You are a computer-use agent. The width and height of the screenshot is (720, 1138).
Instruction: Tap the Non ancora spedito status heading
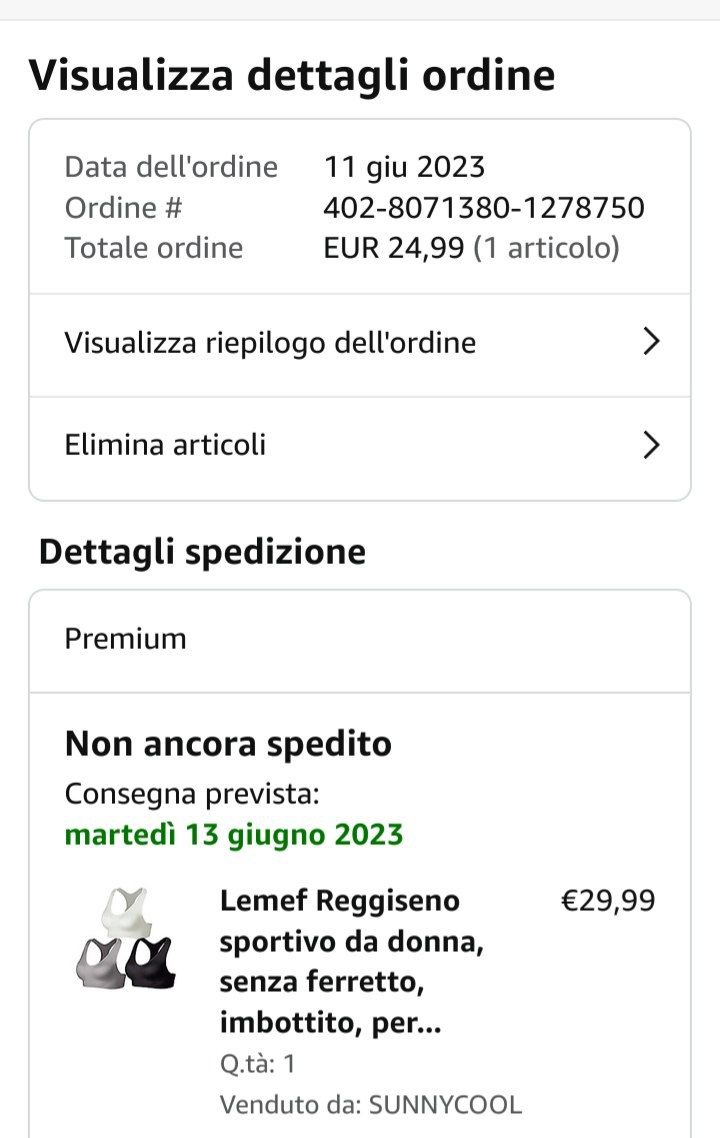pyautogui.click(x=228, y=744)
